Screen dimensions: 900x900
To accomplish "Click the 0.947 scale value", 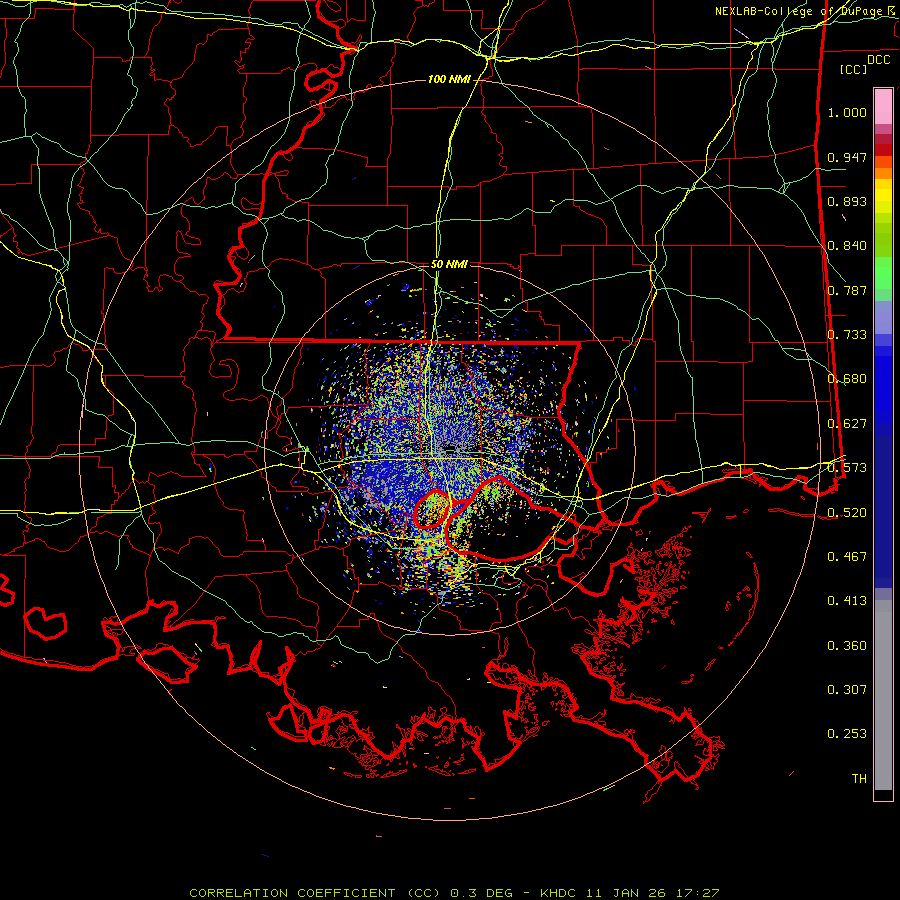I will tap(847, 157).
